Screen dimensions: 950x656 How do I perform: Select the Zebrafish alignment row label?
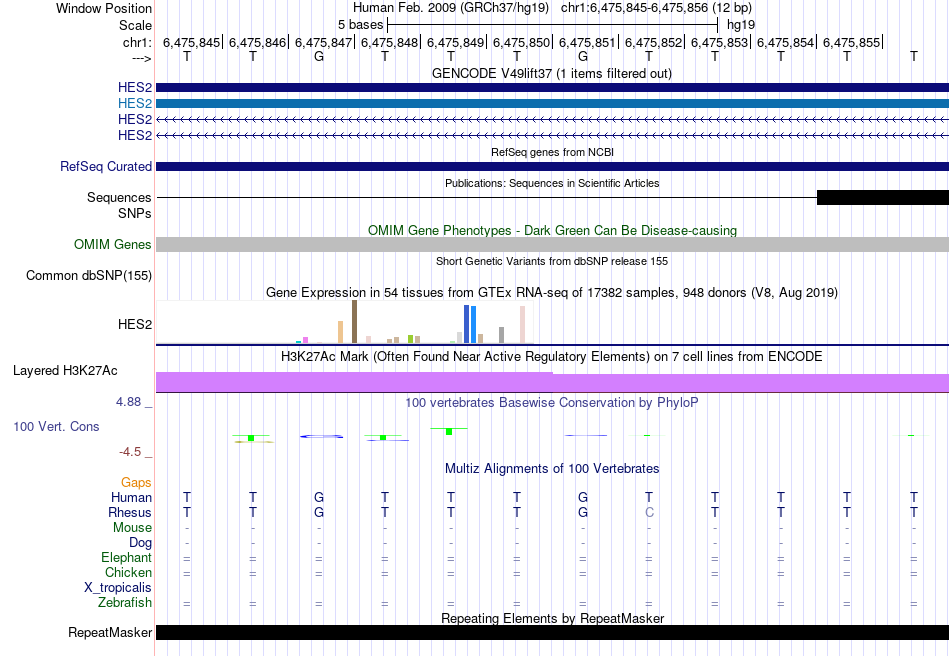click(x=125, y=603)
